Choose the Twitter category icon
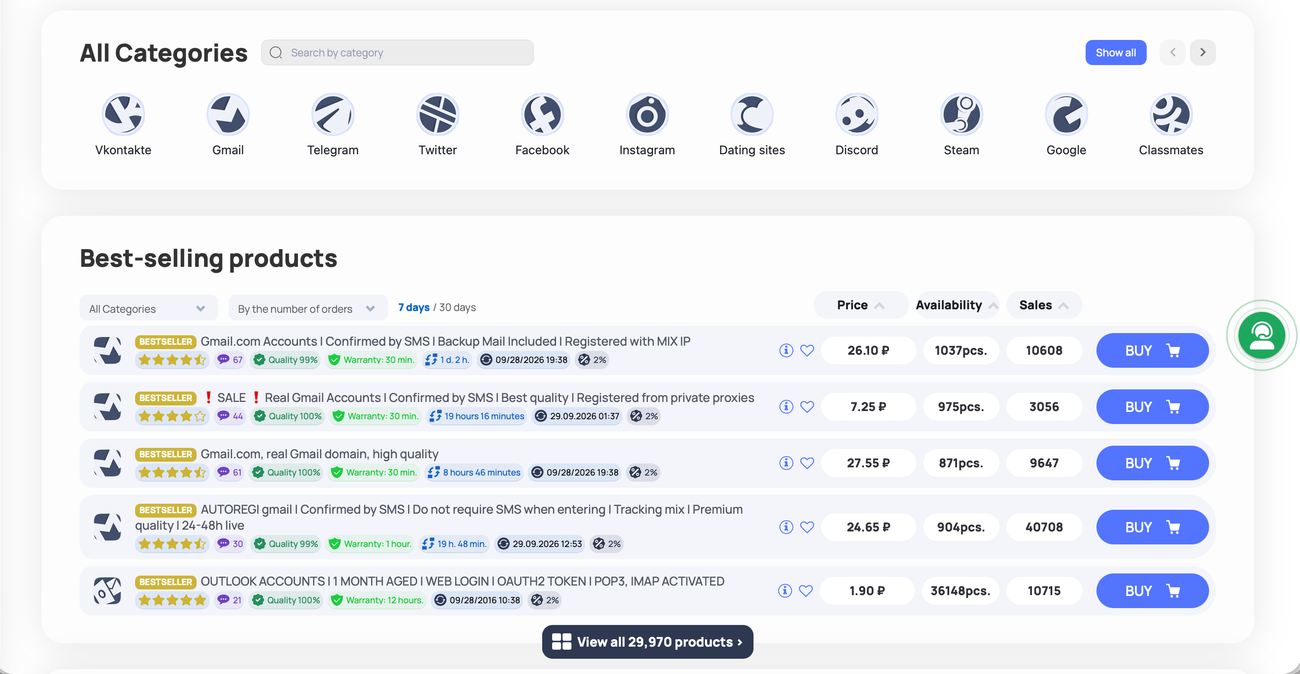Image resolution: width=1300 pixels, height=674 pixels. pos(438,115)
